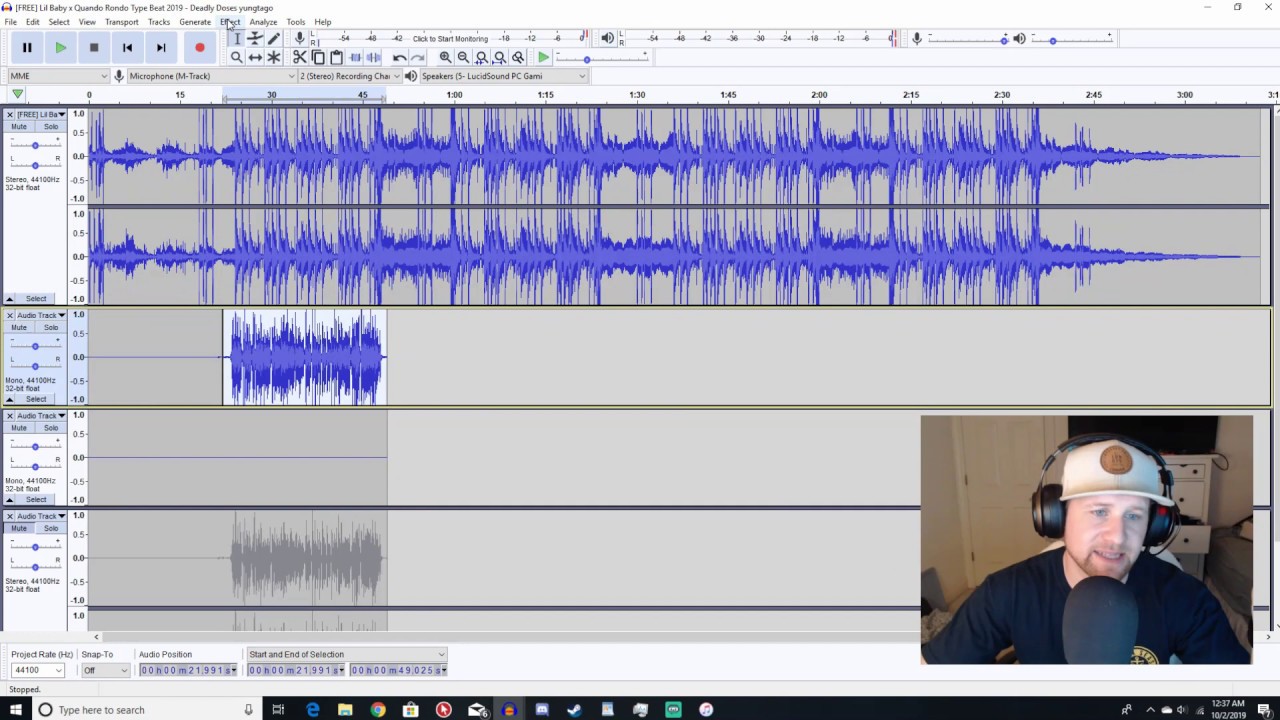The image size is (1280, 720).
Task: Solo the bottom stereo Audio Track
Action: (x=50, y=528)
